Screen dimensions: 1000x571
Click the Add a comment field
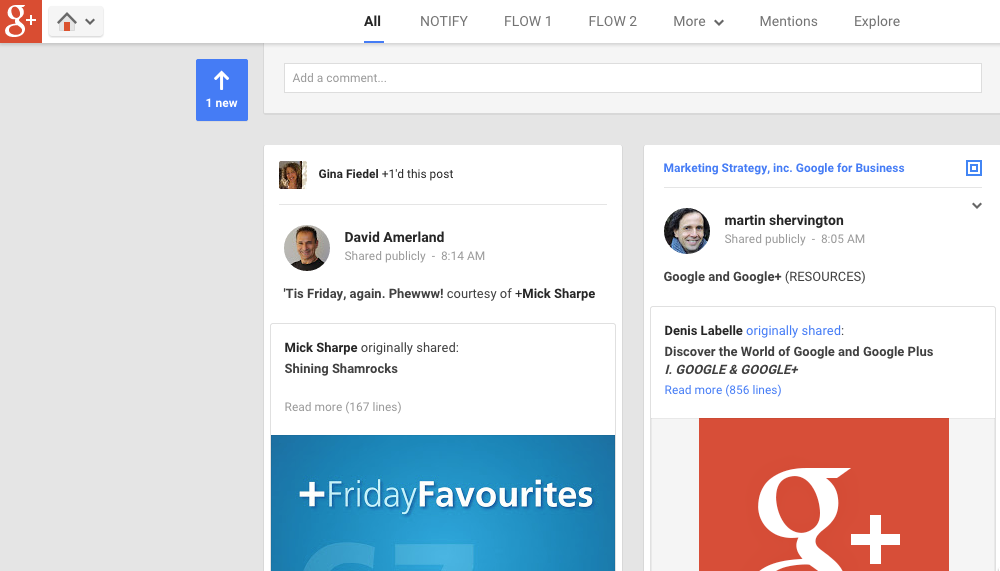pyautogui.click(x=633, y=78)
